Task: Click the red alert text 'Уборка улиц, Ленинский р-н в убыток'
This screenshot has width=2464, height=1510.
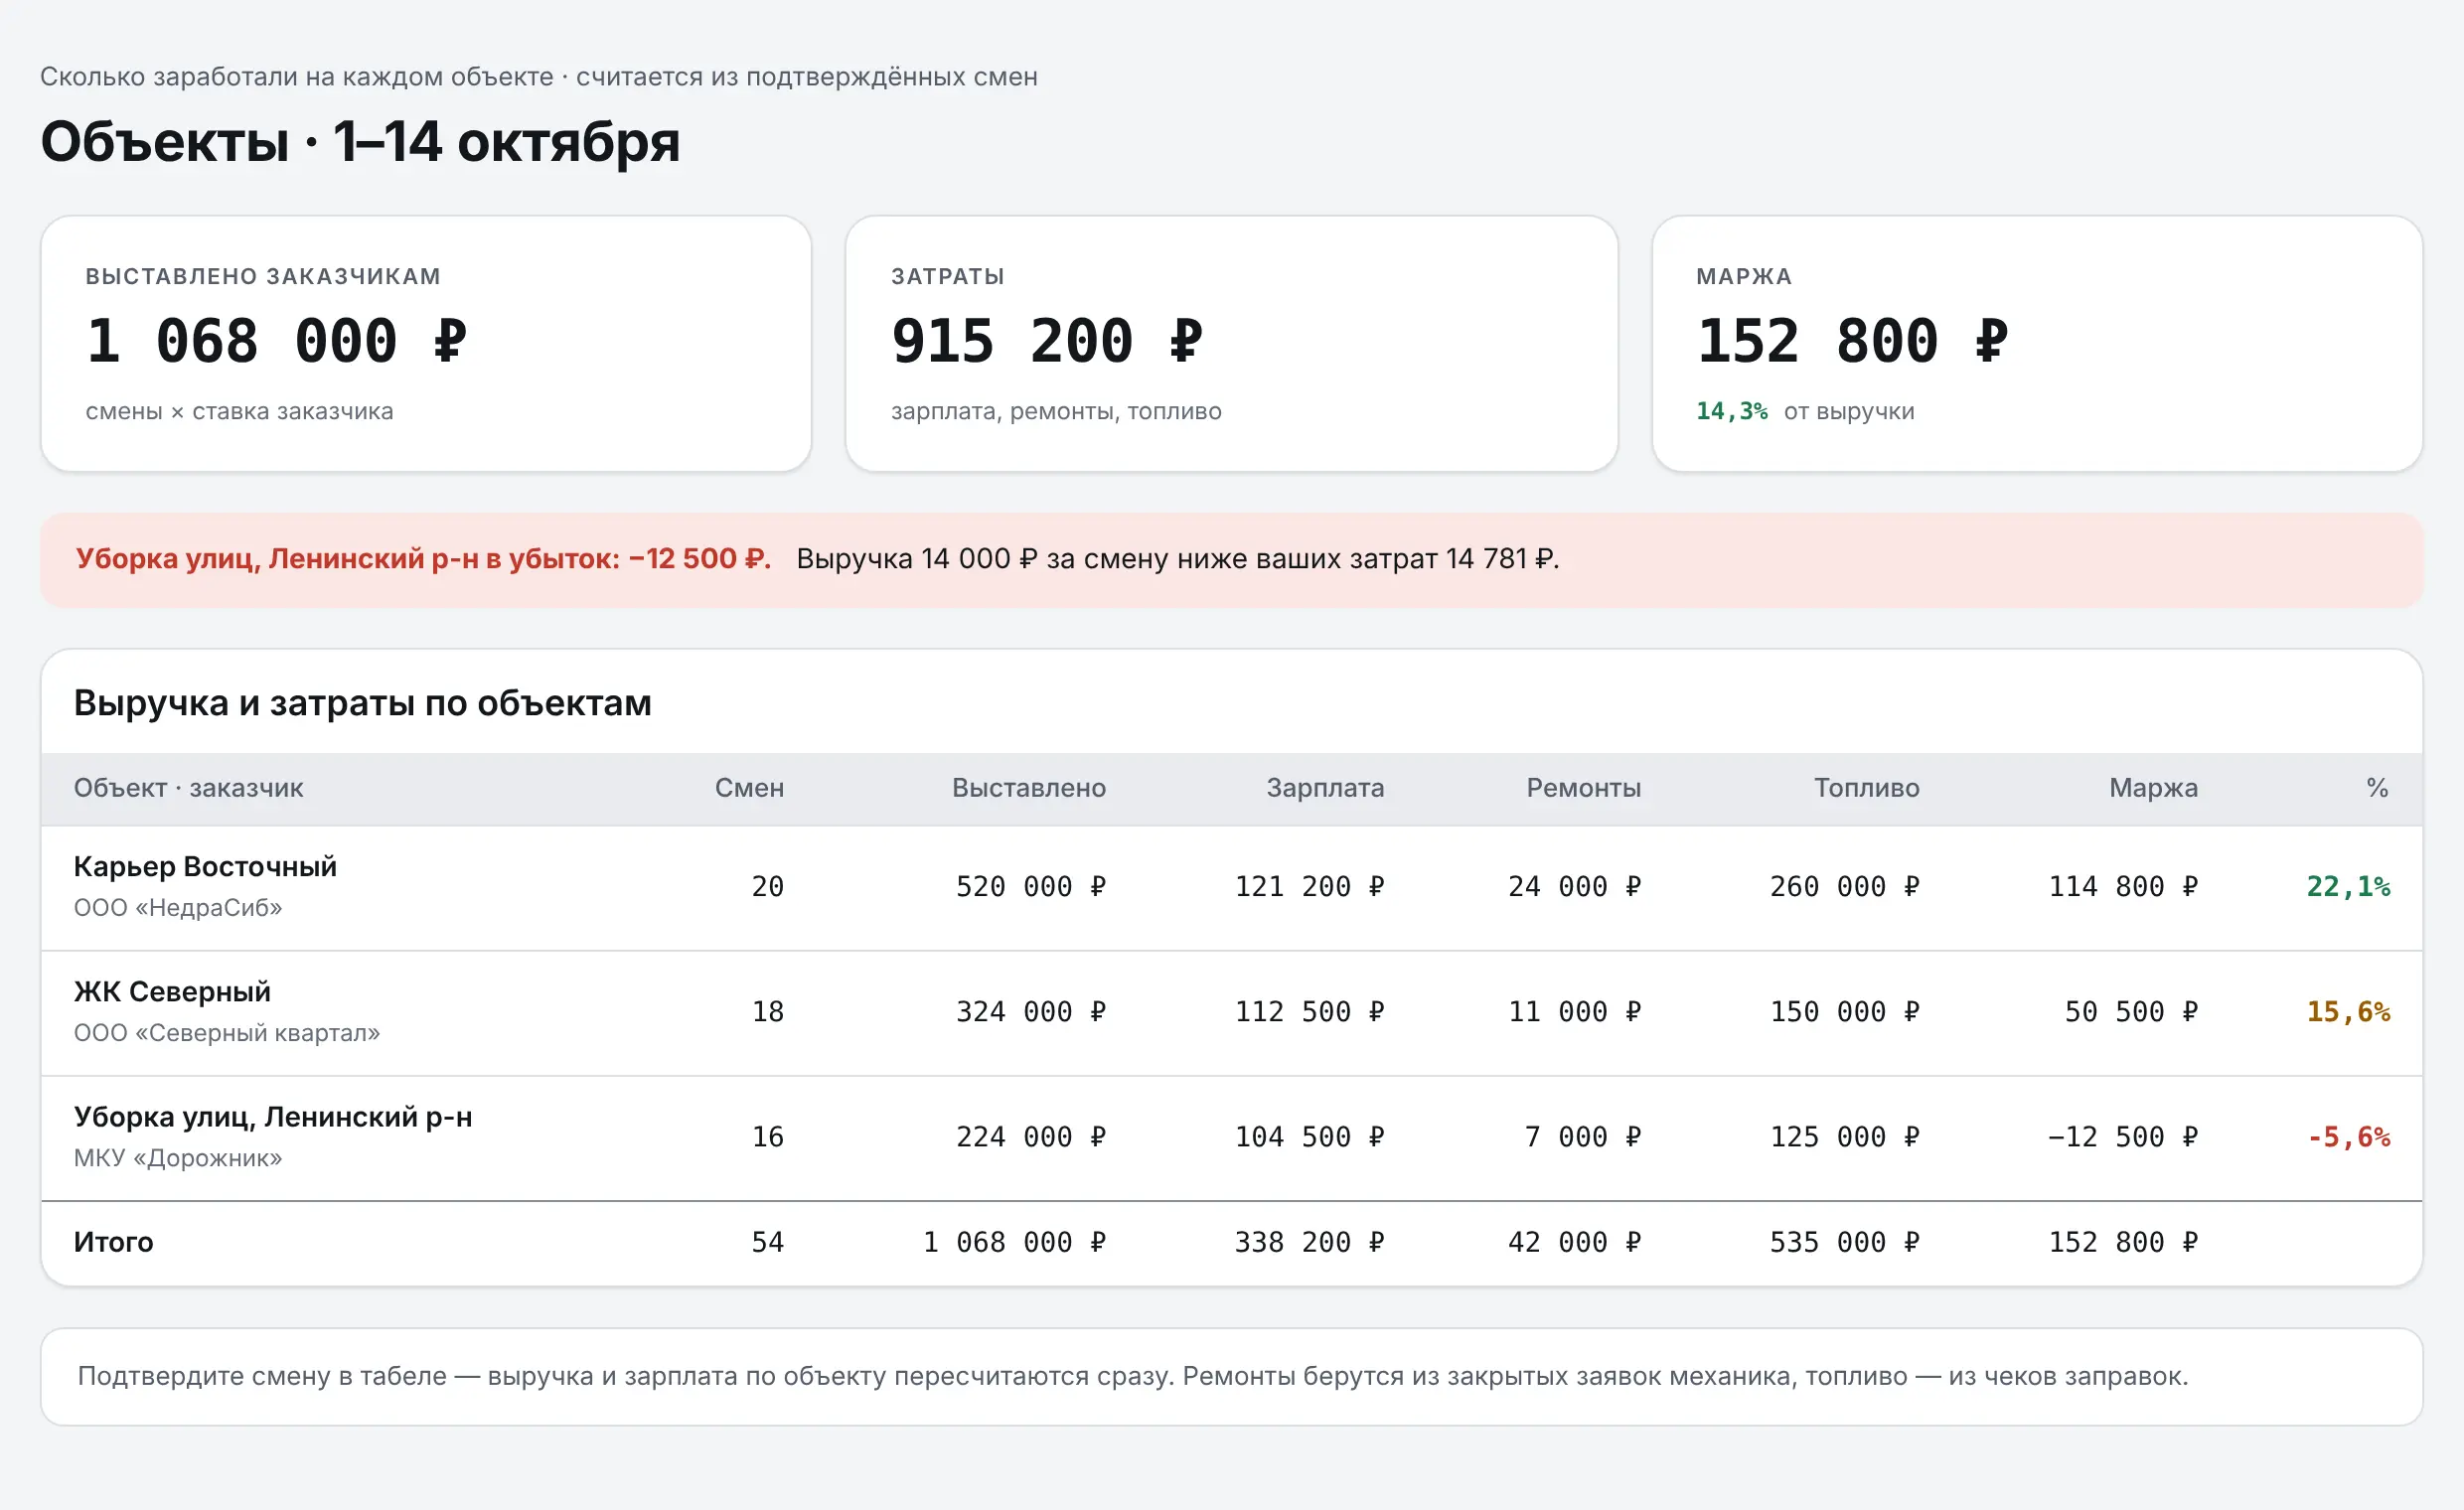Action: 346,558
